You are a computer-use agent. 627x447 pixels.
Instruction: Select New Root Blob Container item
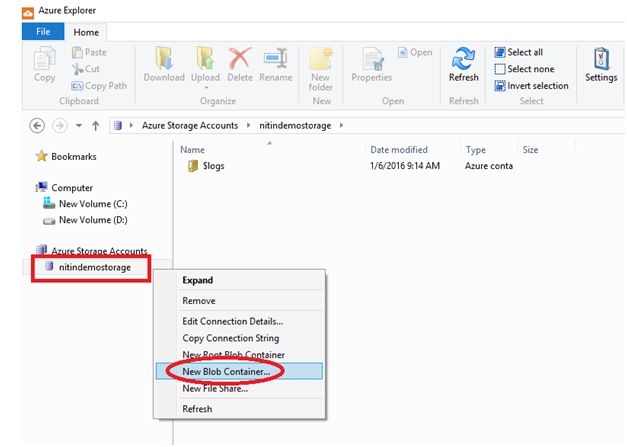tap(239, 355)
